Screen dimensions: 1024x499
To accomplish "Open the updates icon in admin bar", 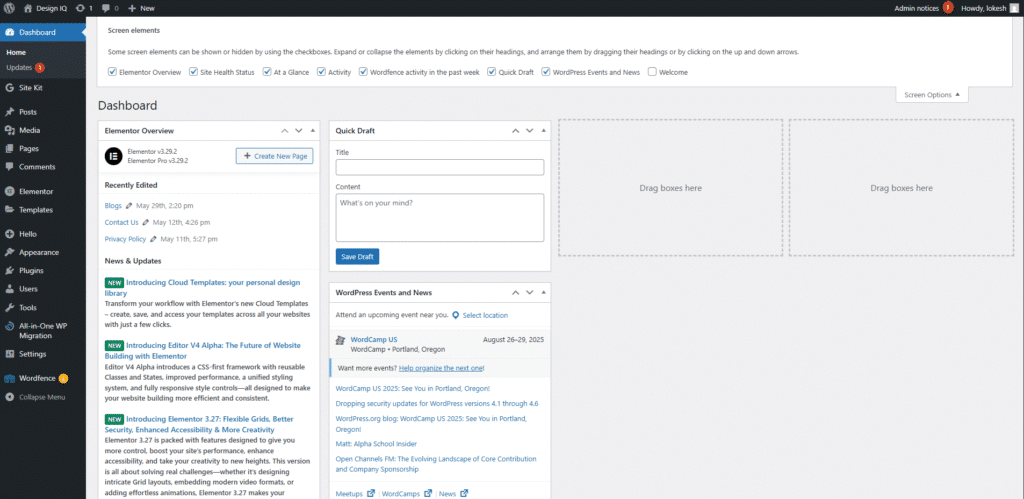I will point(80,8).
